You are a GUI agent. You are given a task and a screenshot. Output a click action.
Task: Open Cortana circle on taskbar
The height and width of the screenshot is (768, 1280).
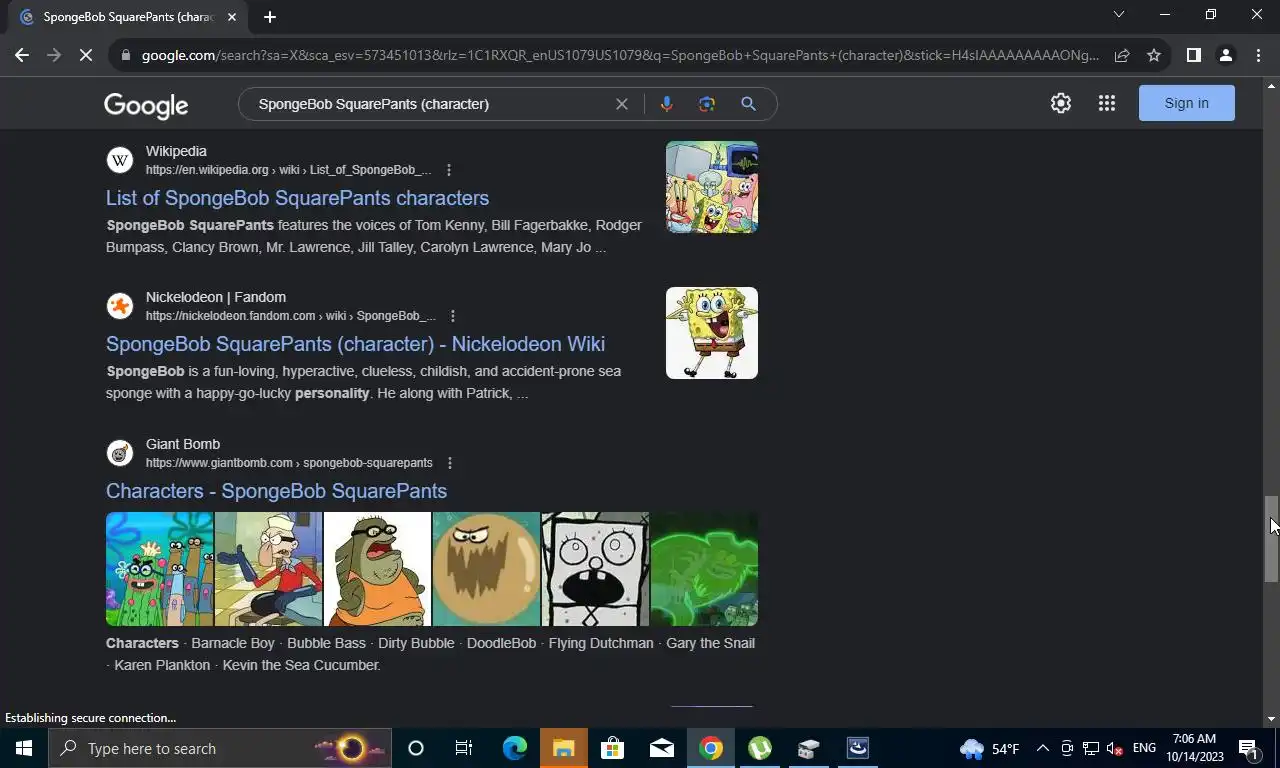[x=416, y=748]
